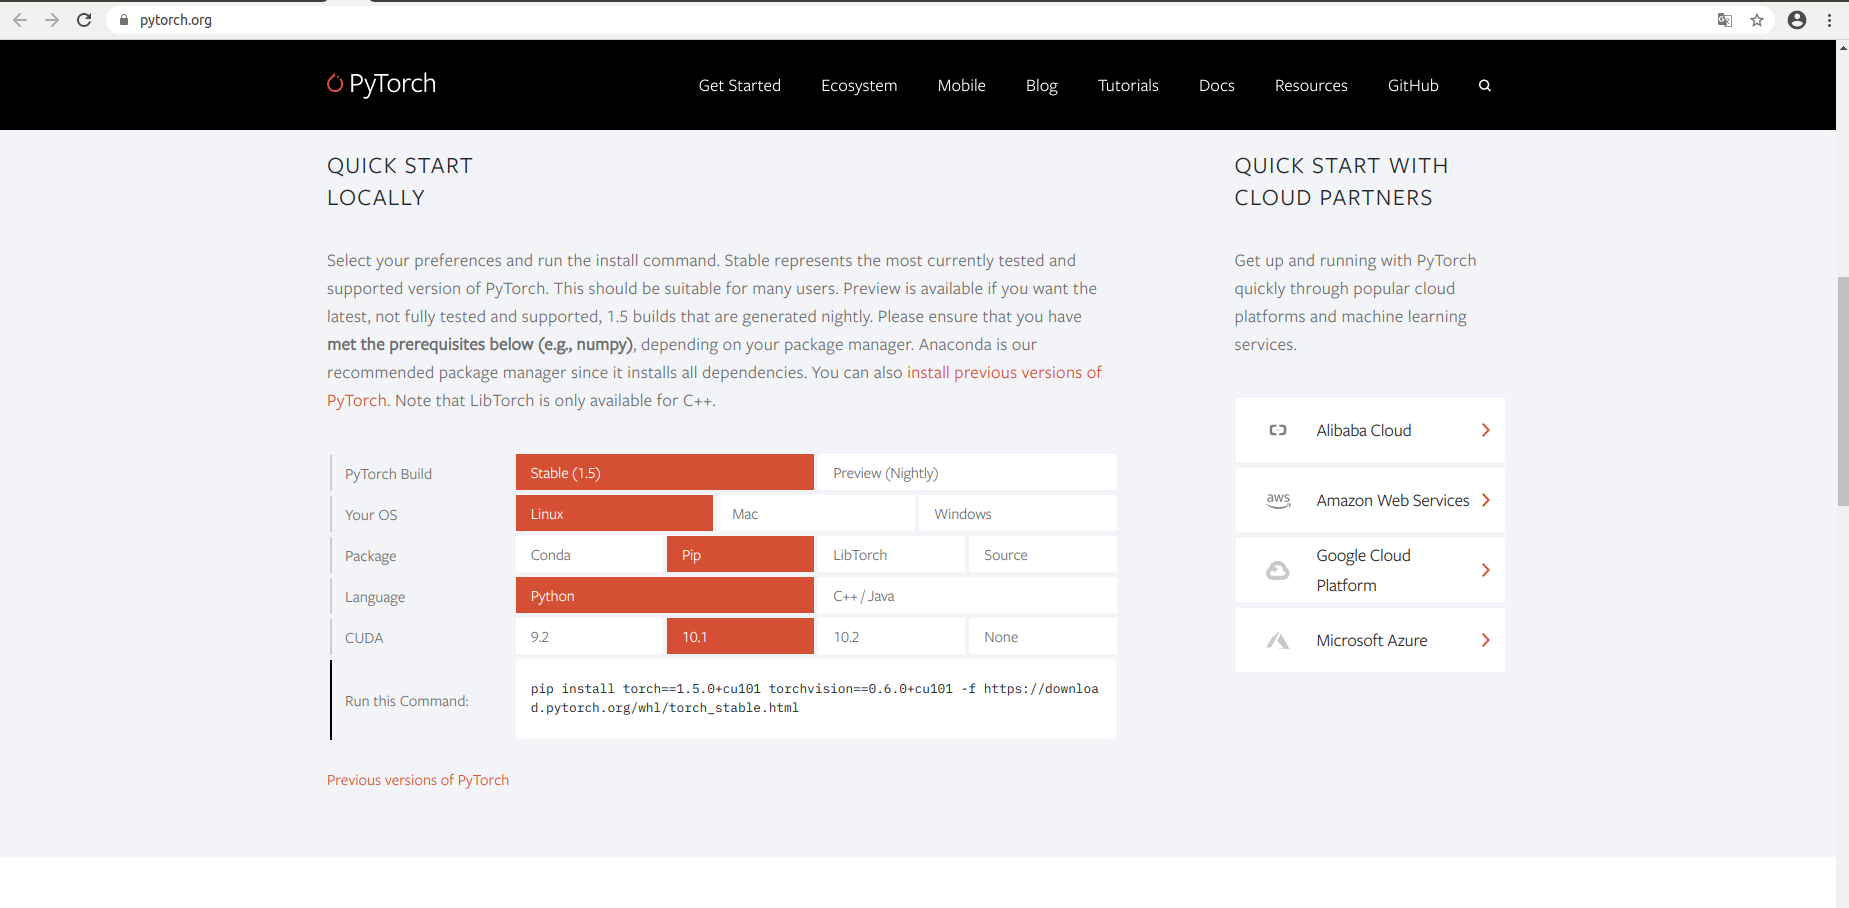The width and height of the screenshot is (1849, 908).
Task: Open the Get Started menu item
Action: [x=740, y=86]
